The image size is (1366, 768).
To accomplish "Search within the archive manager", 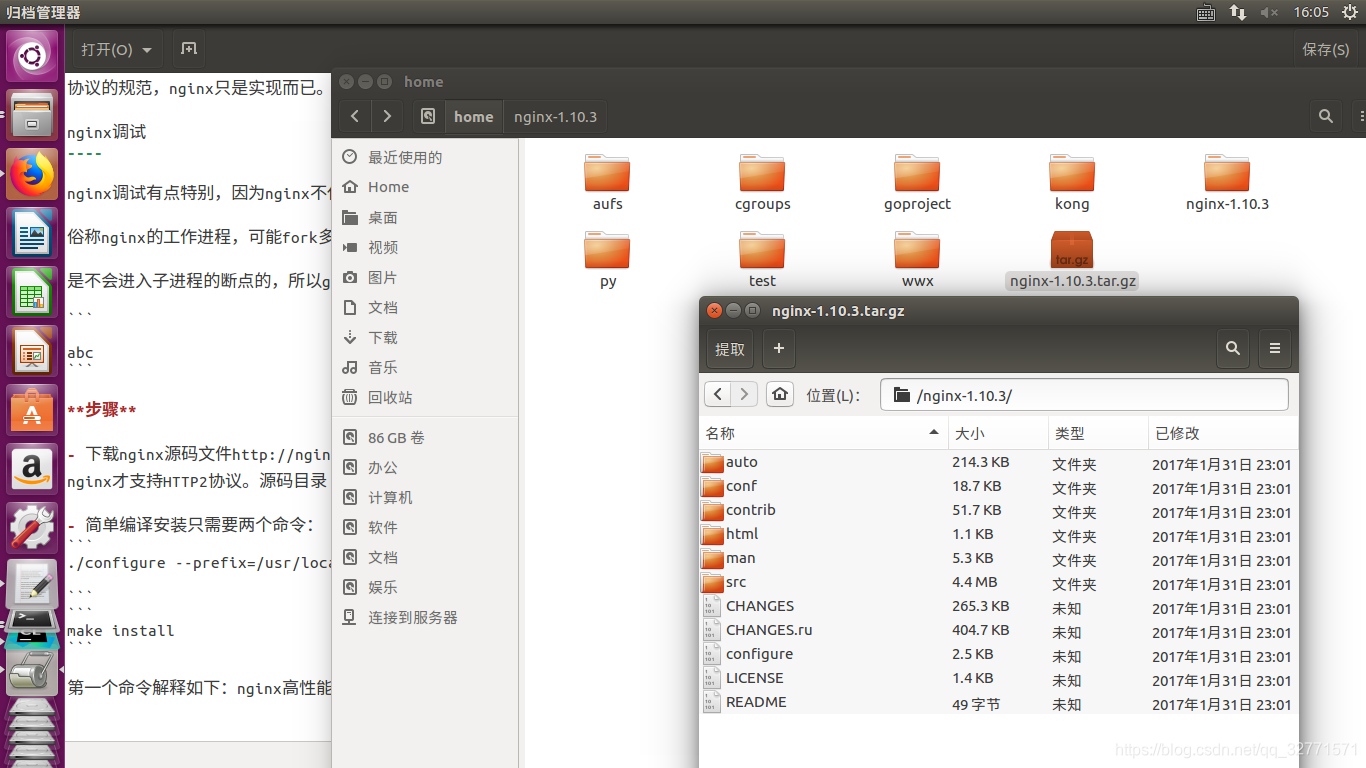I will point(1233,349).
